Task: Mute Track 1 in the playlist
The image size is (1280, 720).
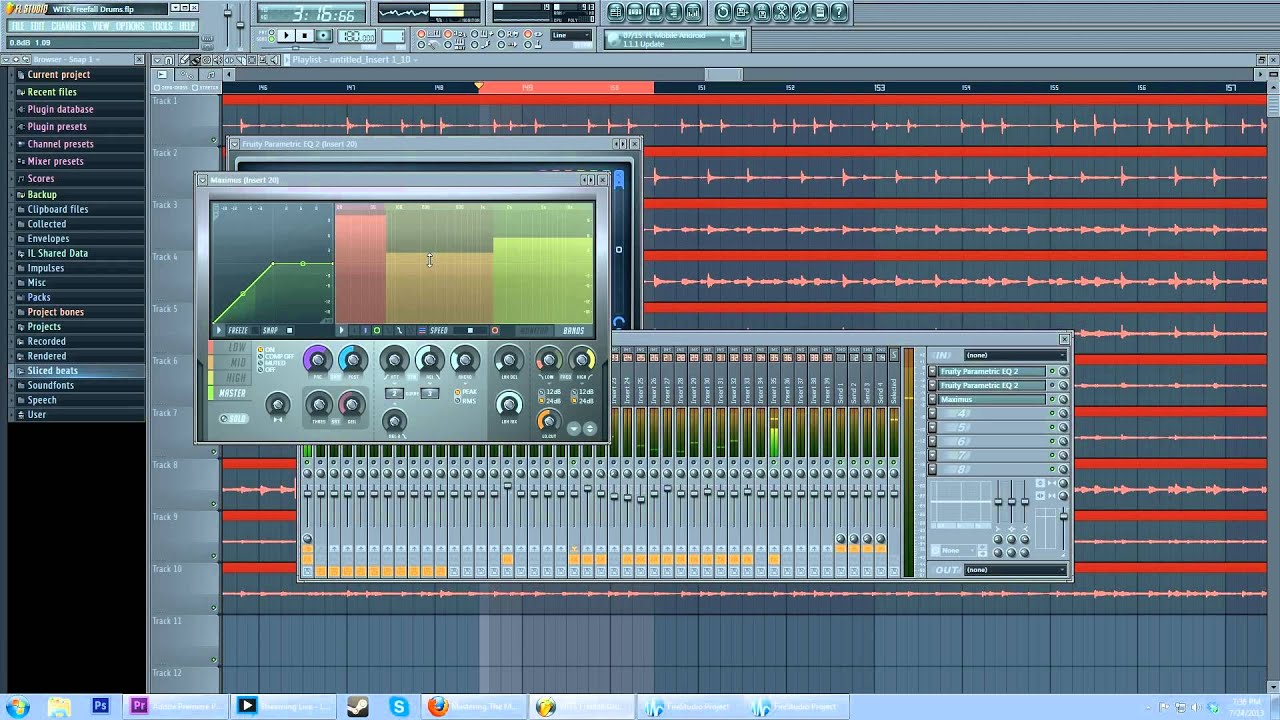Action: pos(214,141)
